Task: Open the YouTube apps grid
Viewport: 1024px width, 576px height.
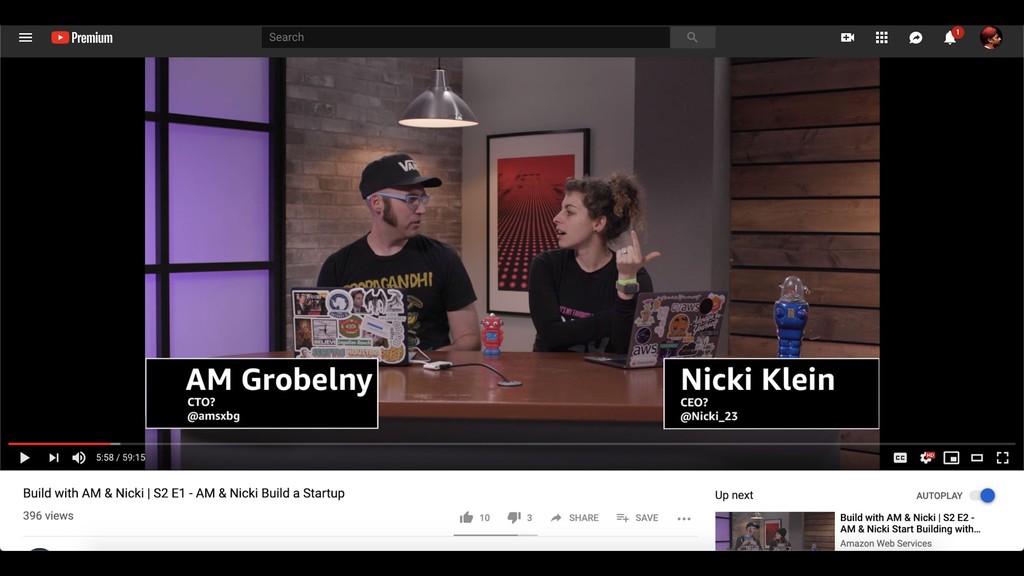Action: tap(882, 38)
